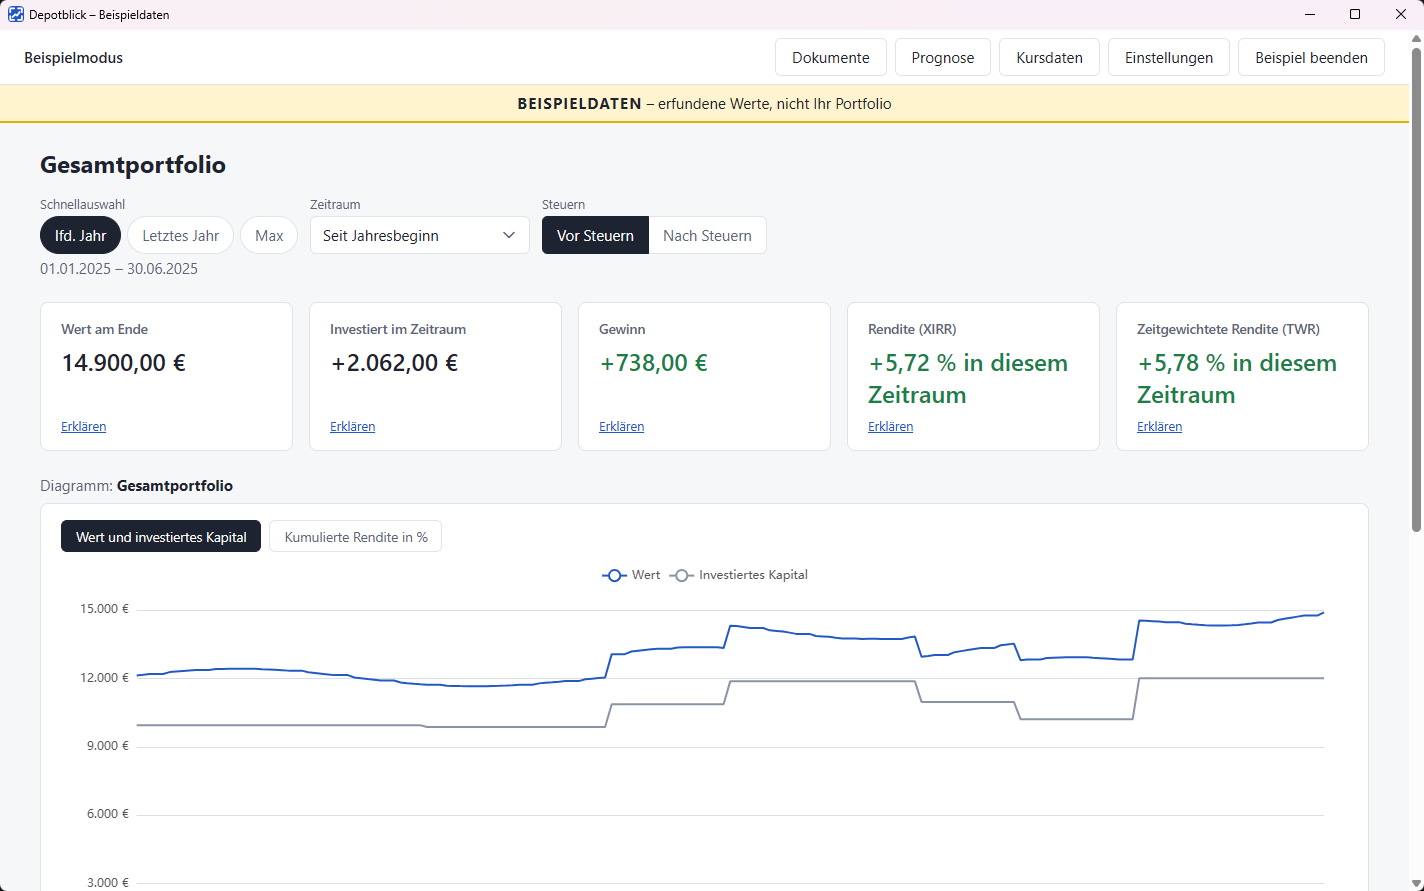Open the Dokumente section

pos(831,58)
